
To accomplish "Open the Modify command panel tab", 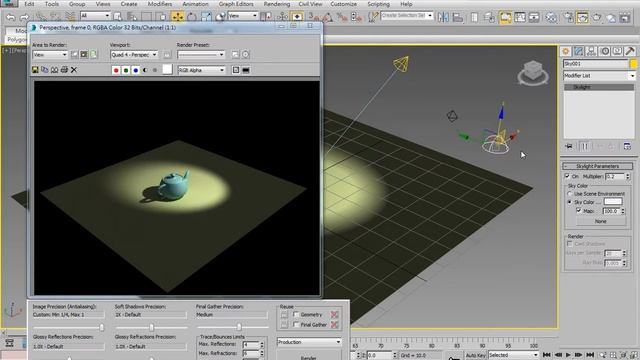I will [x=578, y=51].
